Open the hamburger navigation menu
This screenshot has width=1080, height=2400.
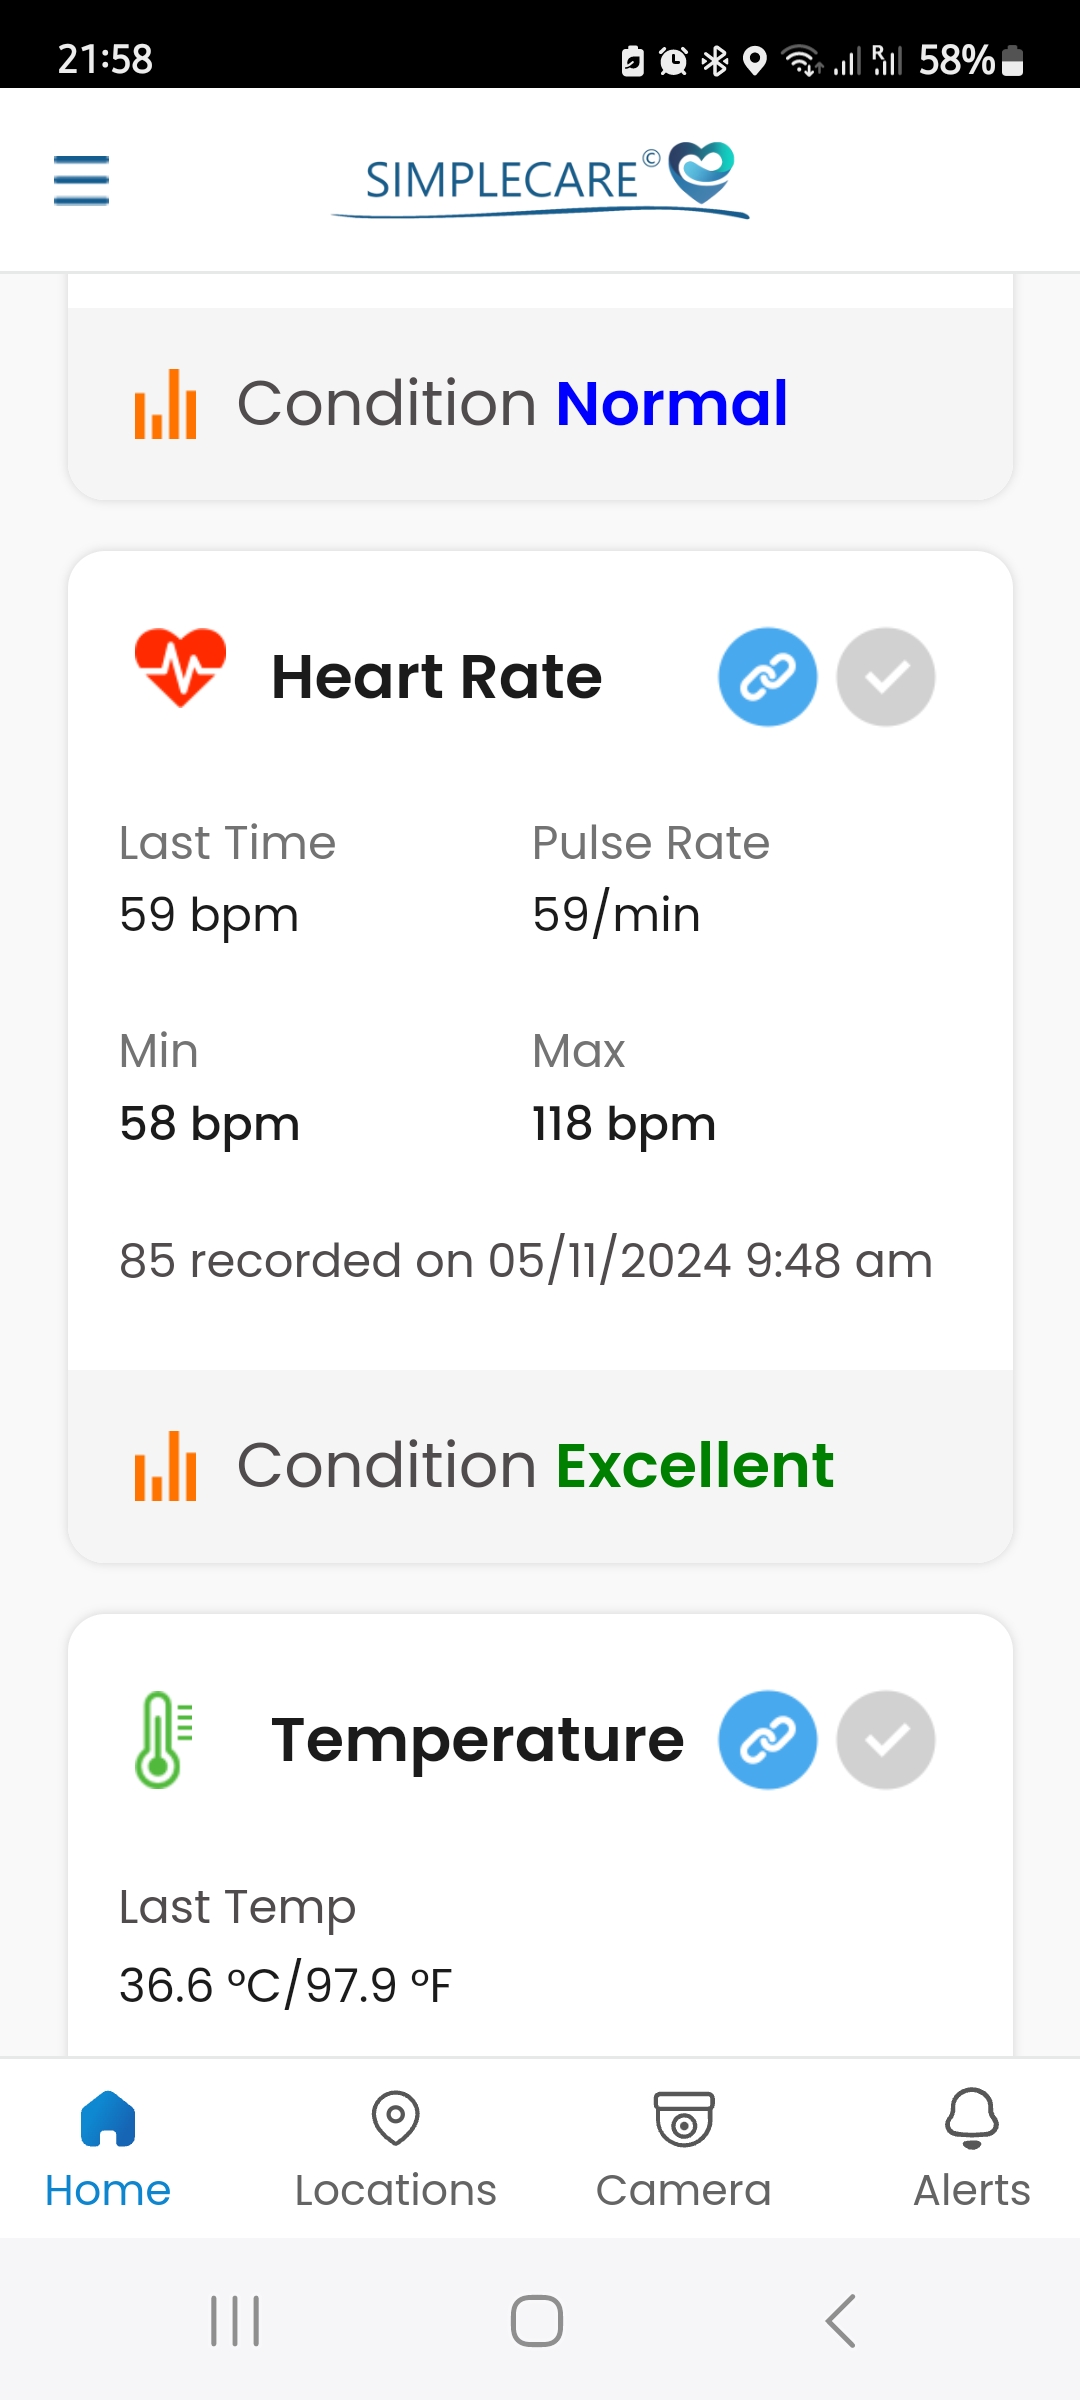pos(81,180)
